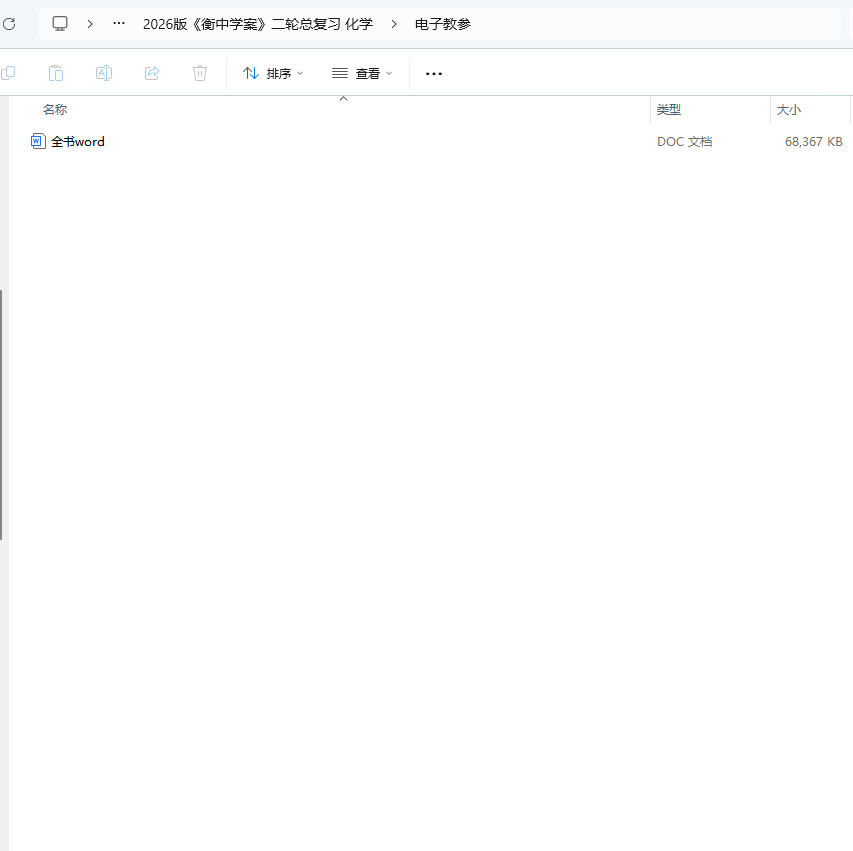Go to 2026版《衡中学案》二轮总复习 化学 folder in breadcrumb
The height and width of the screenshot is (851, 853).
(x=257, y=23)
